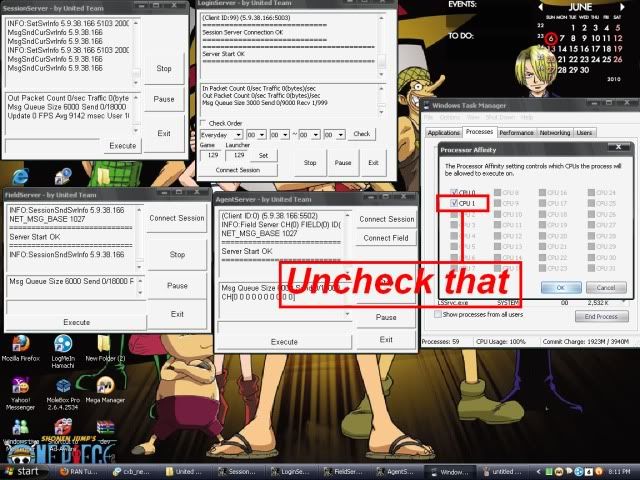The image size is (640, 480).
Task: Click the Windows Start button
Action: click(29, 471)
